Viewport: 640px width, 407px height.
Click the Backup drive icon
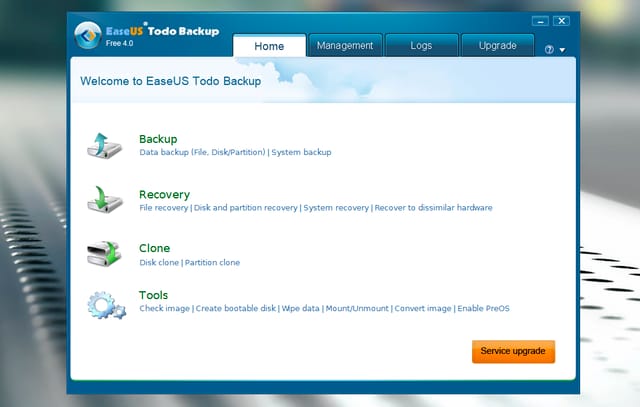[104, 146]
